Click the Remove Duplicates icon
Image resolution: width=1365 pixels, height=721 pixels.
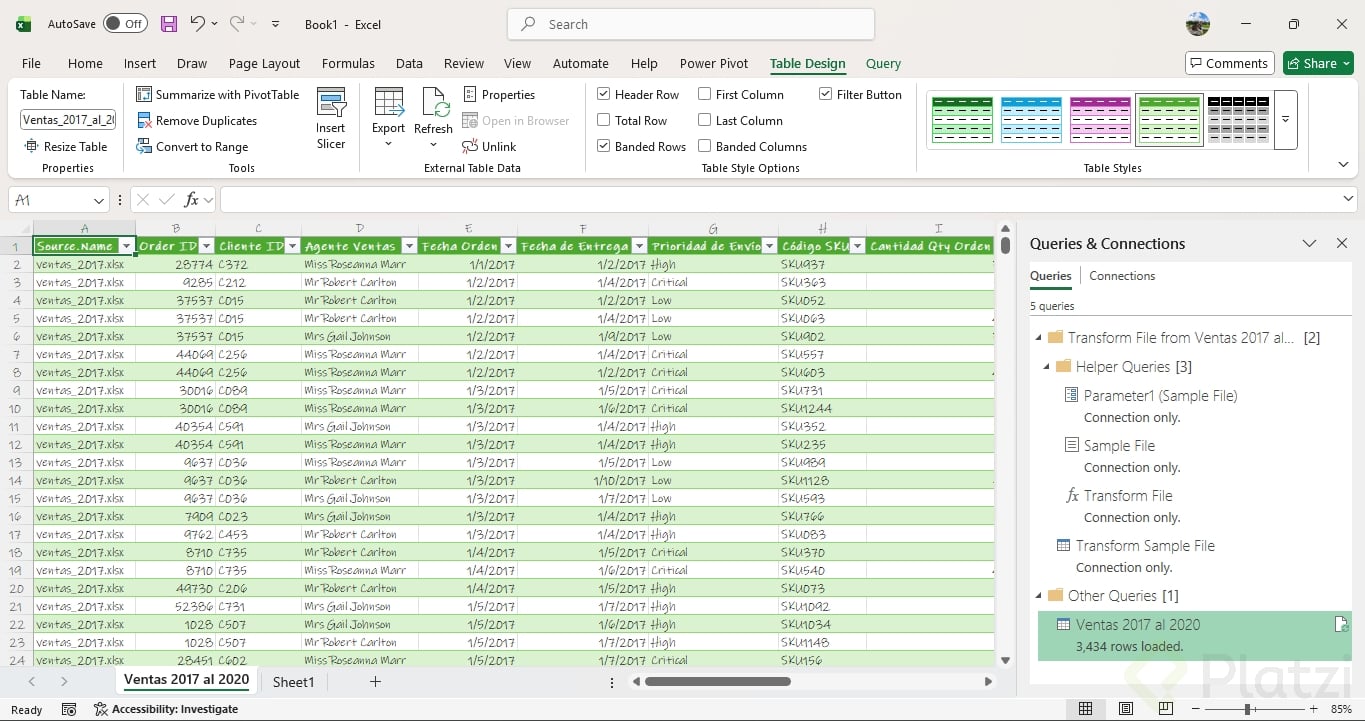click(145, 120)
